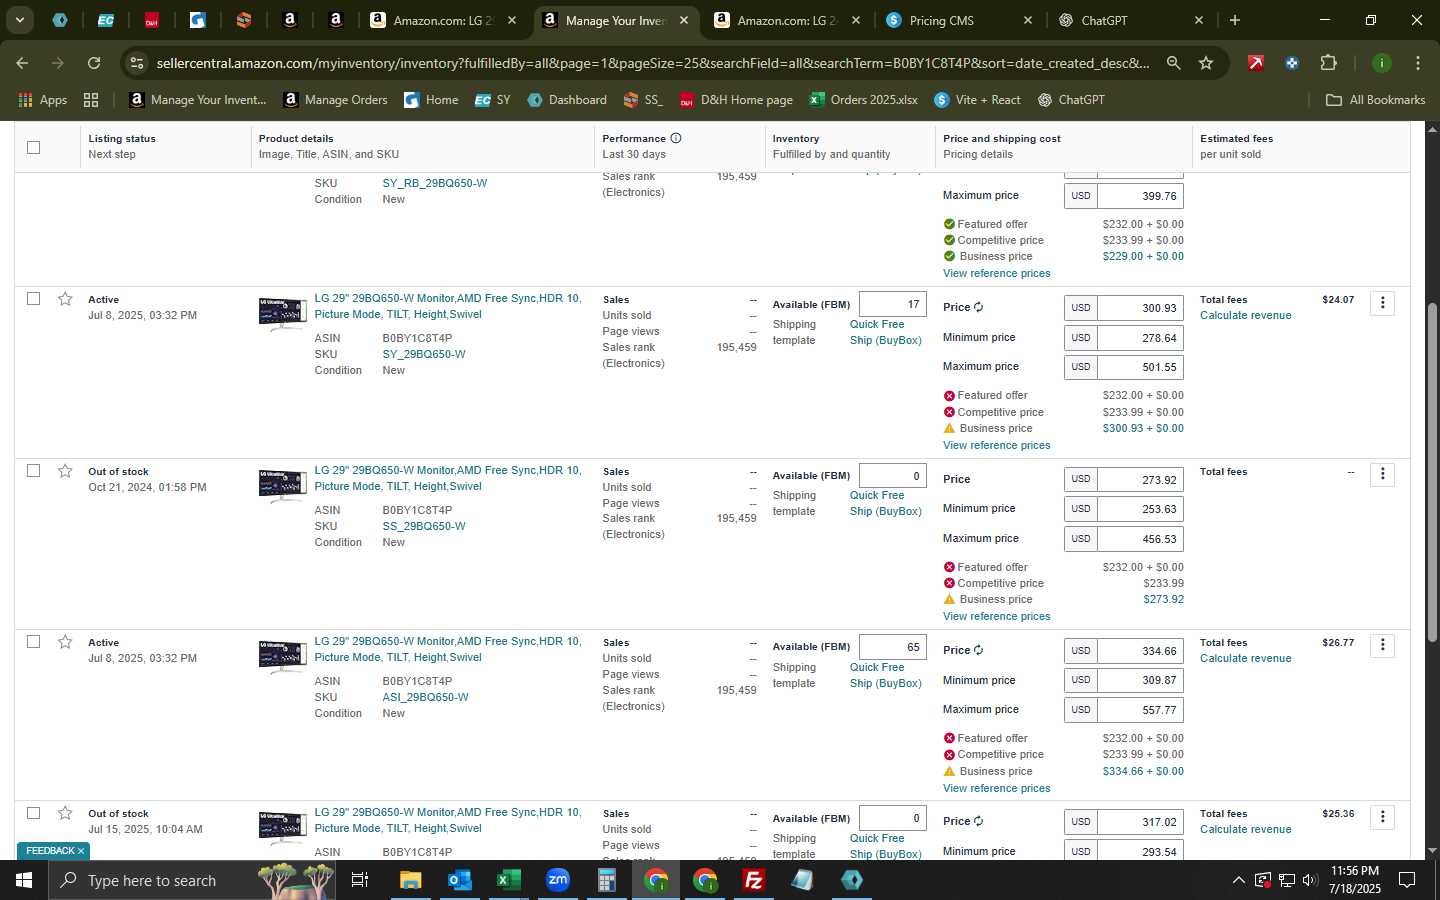Click the price field showing 334.66
Screen dimensions: 1440x900
[x=1140, y=651]
